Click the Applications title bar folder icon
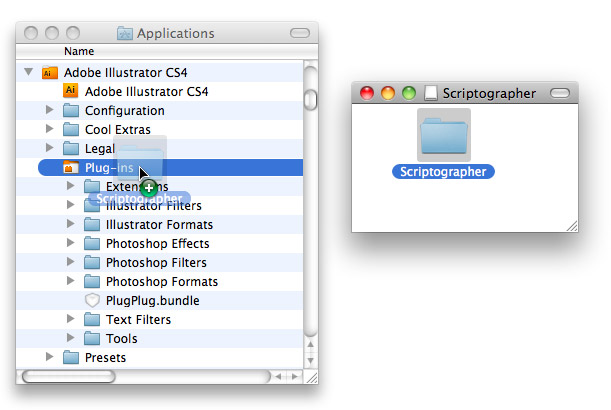 point(125,33)
